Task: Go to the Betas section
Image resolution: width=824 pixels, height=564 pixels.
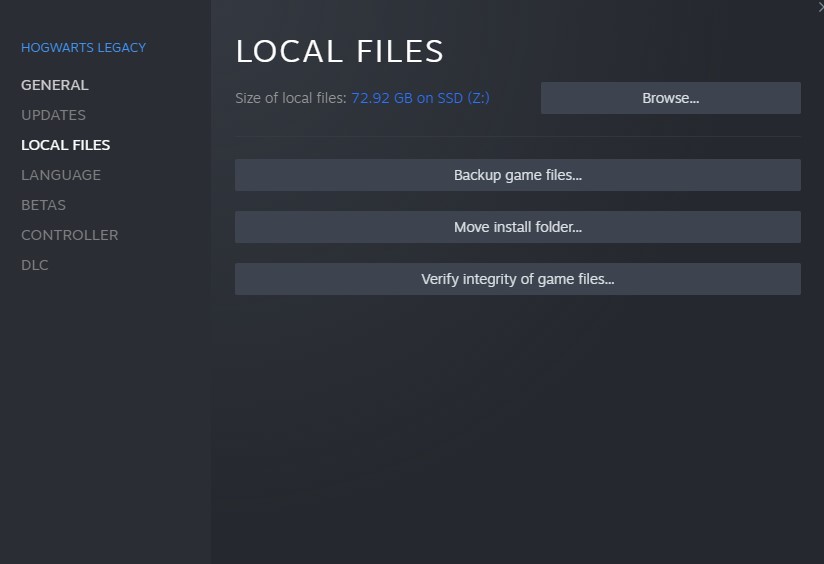Action: pos(44,205)
